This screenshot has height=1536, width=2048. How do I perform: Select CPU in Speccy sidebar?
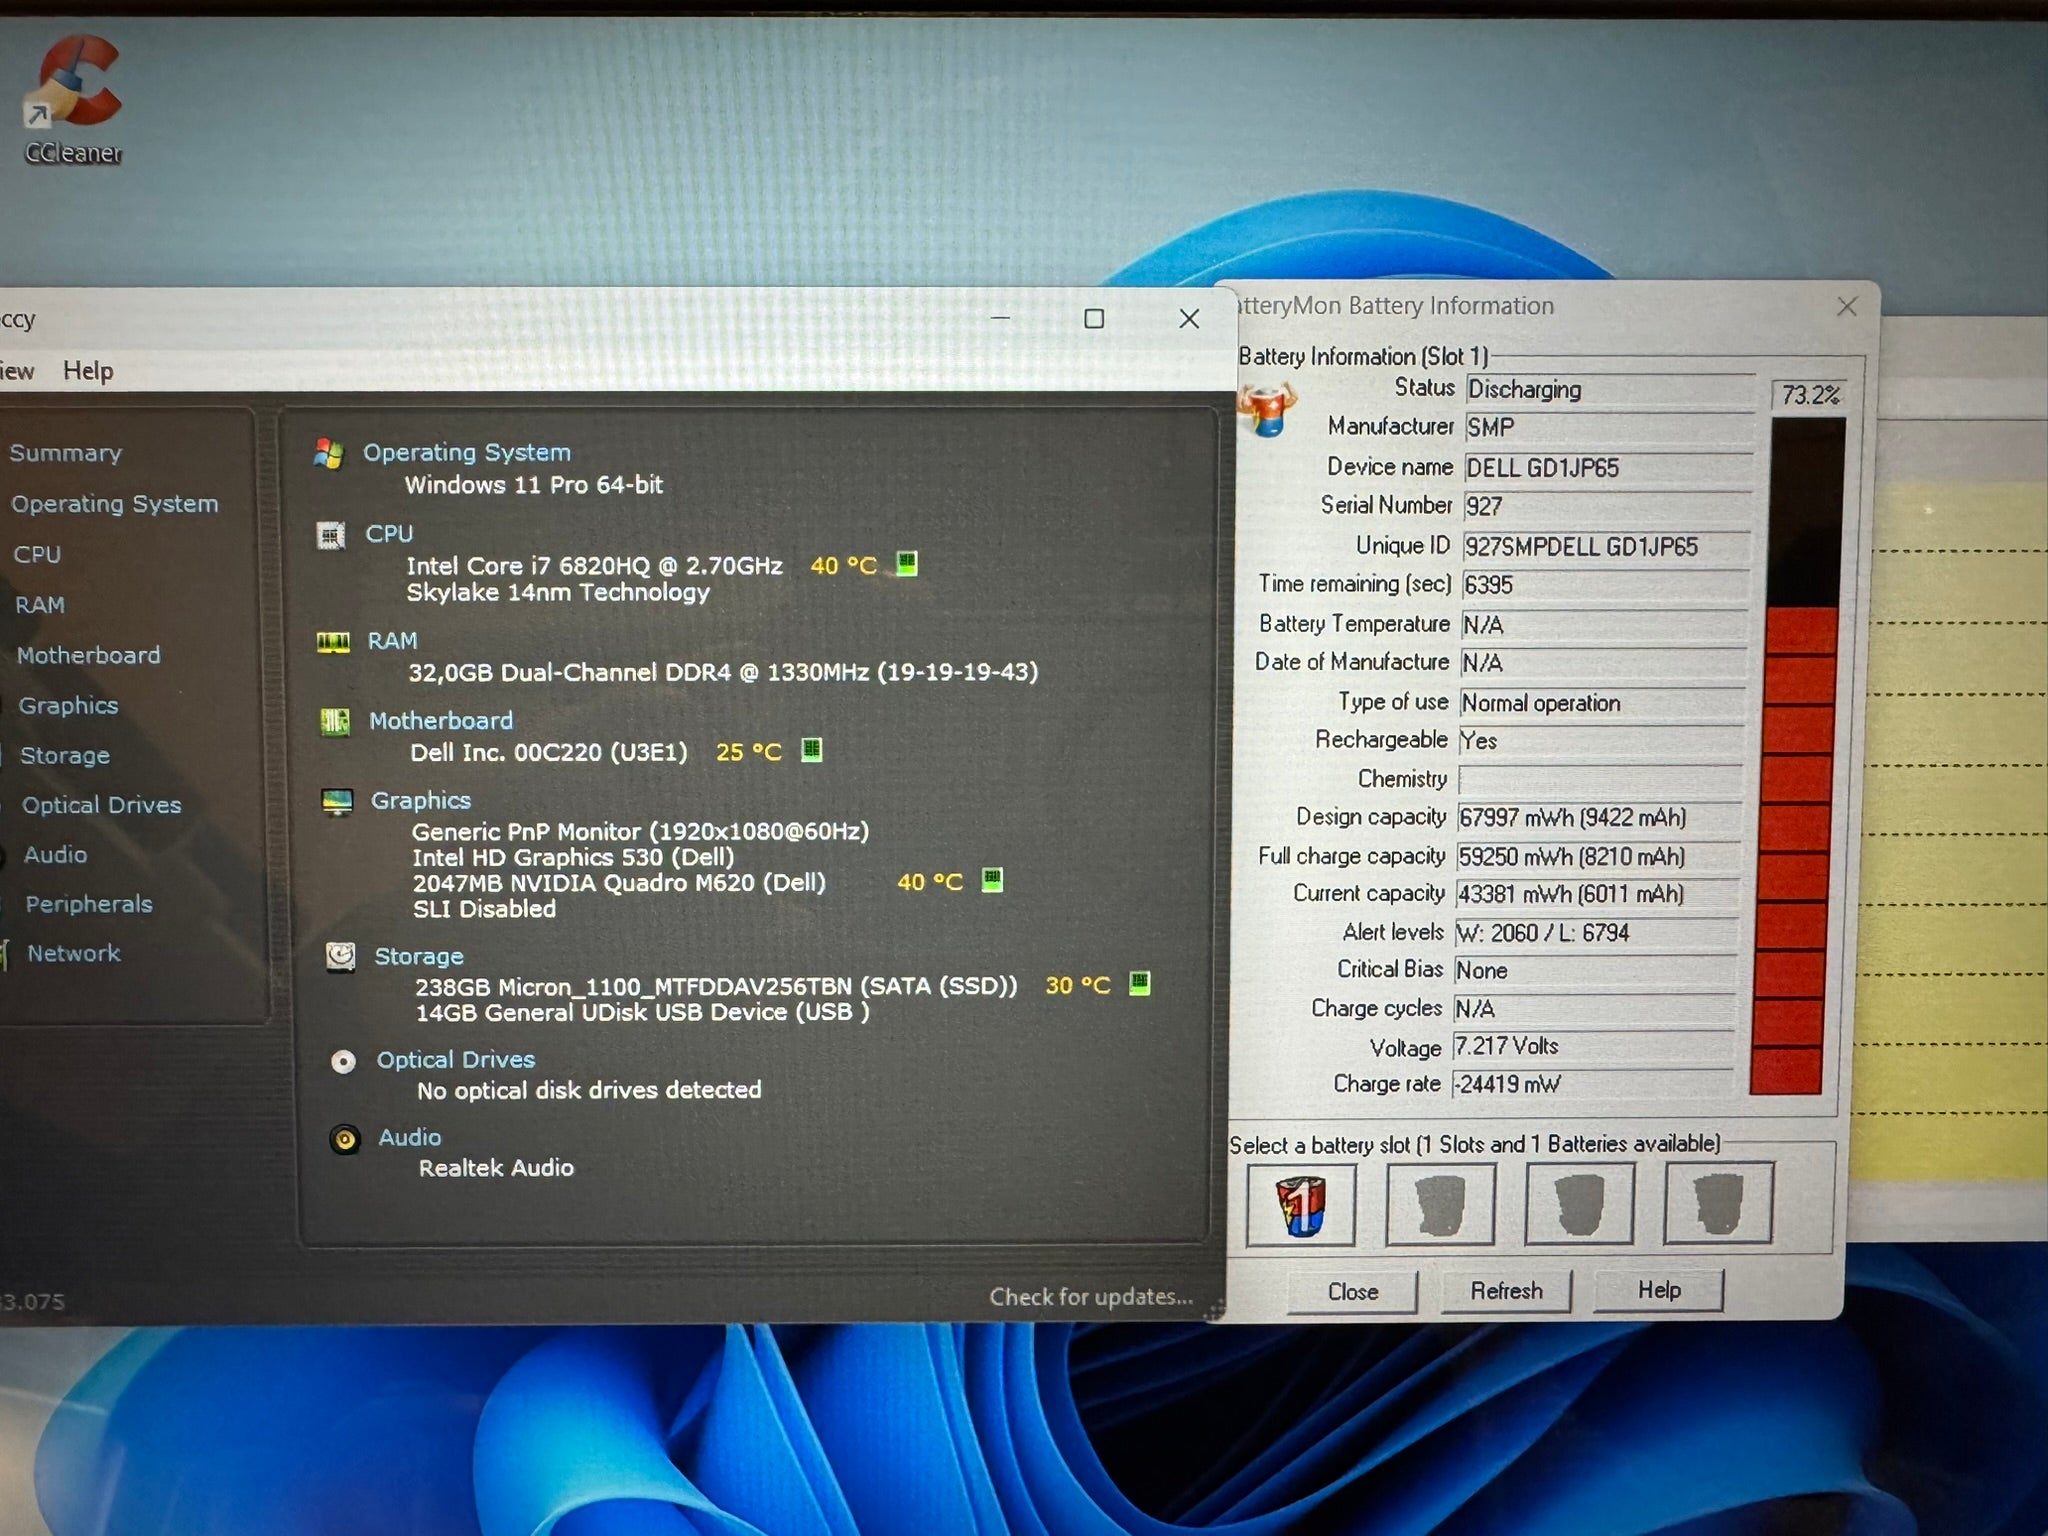(37, 555)
